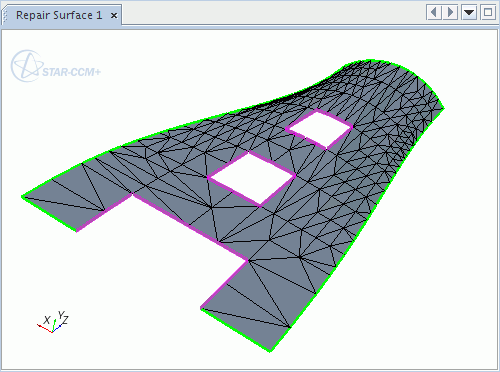The height and width of the screenshot is (372, 500).
Task: Open the tab list dropdown arrow
Action: click(x=469, y=13)
